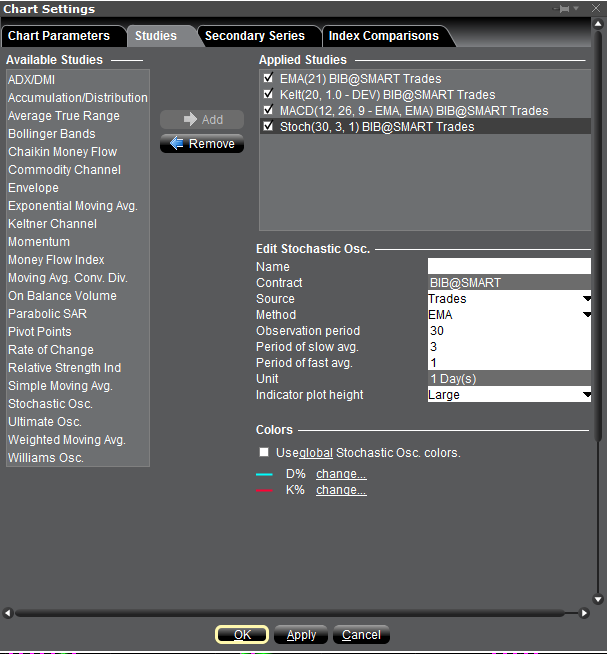Click the Period of slow avg. field
Viewport: 607px width, 654px height.
tap(509, 347)
